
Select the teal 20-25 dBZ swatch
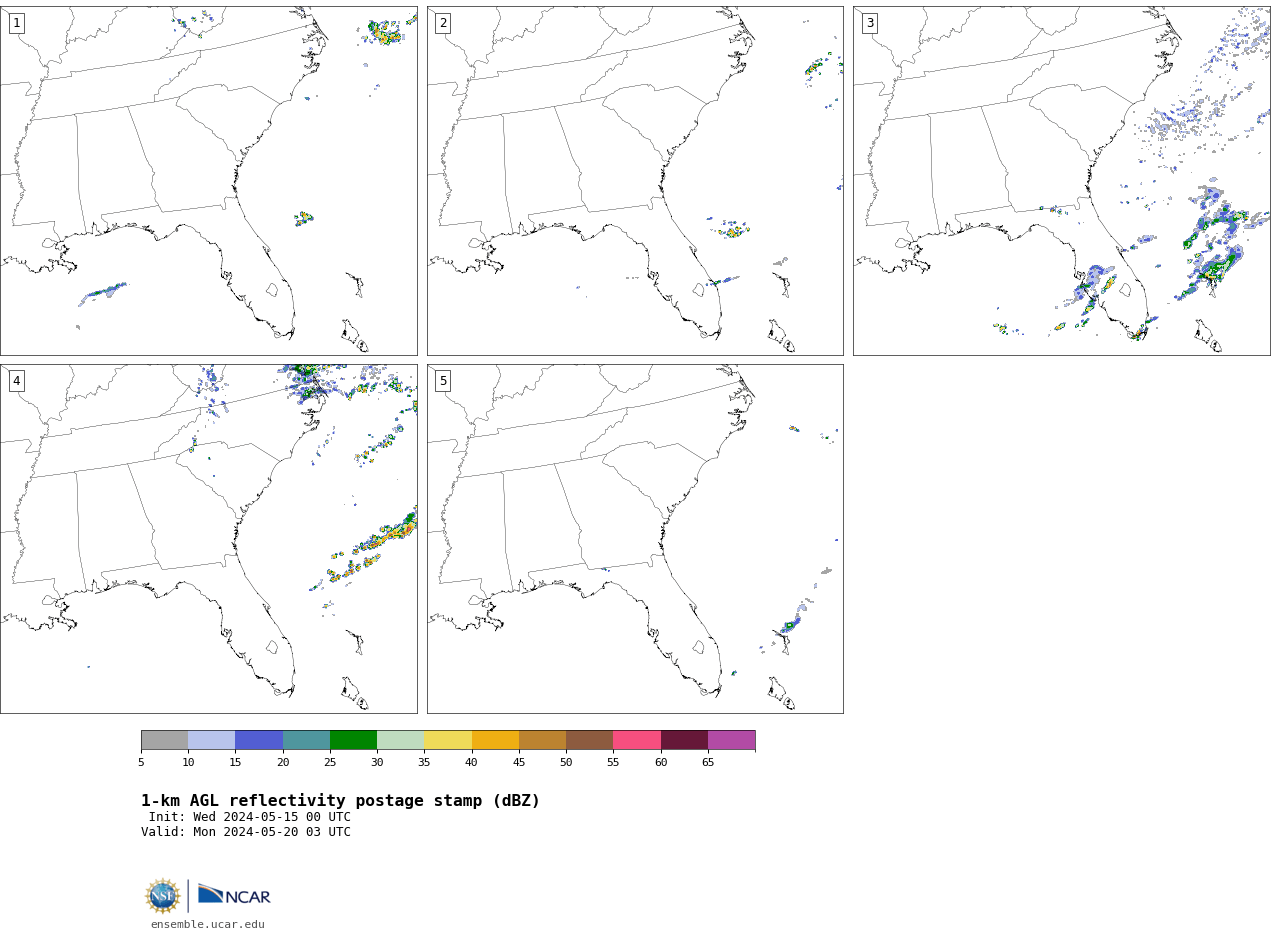306,740
